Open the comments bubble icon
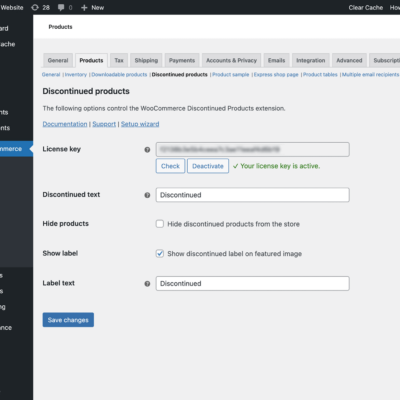400x400 pixels. point(61,7)
